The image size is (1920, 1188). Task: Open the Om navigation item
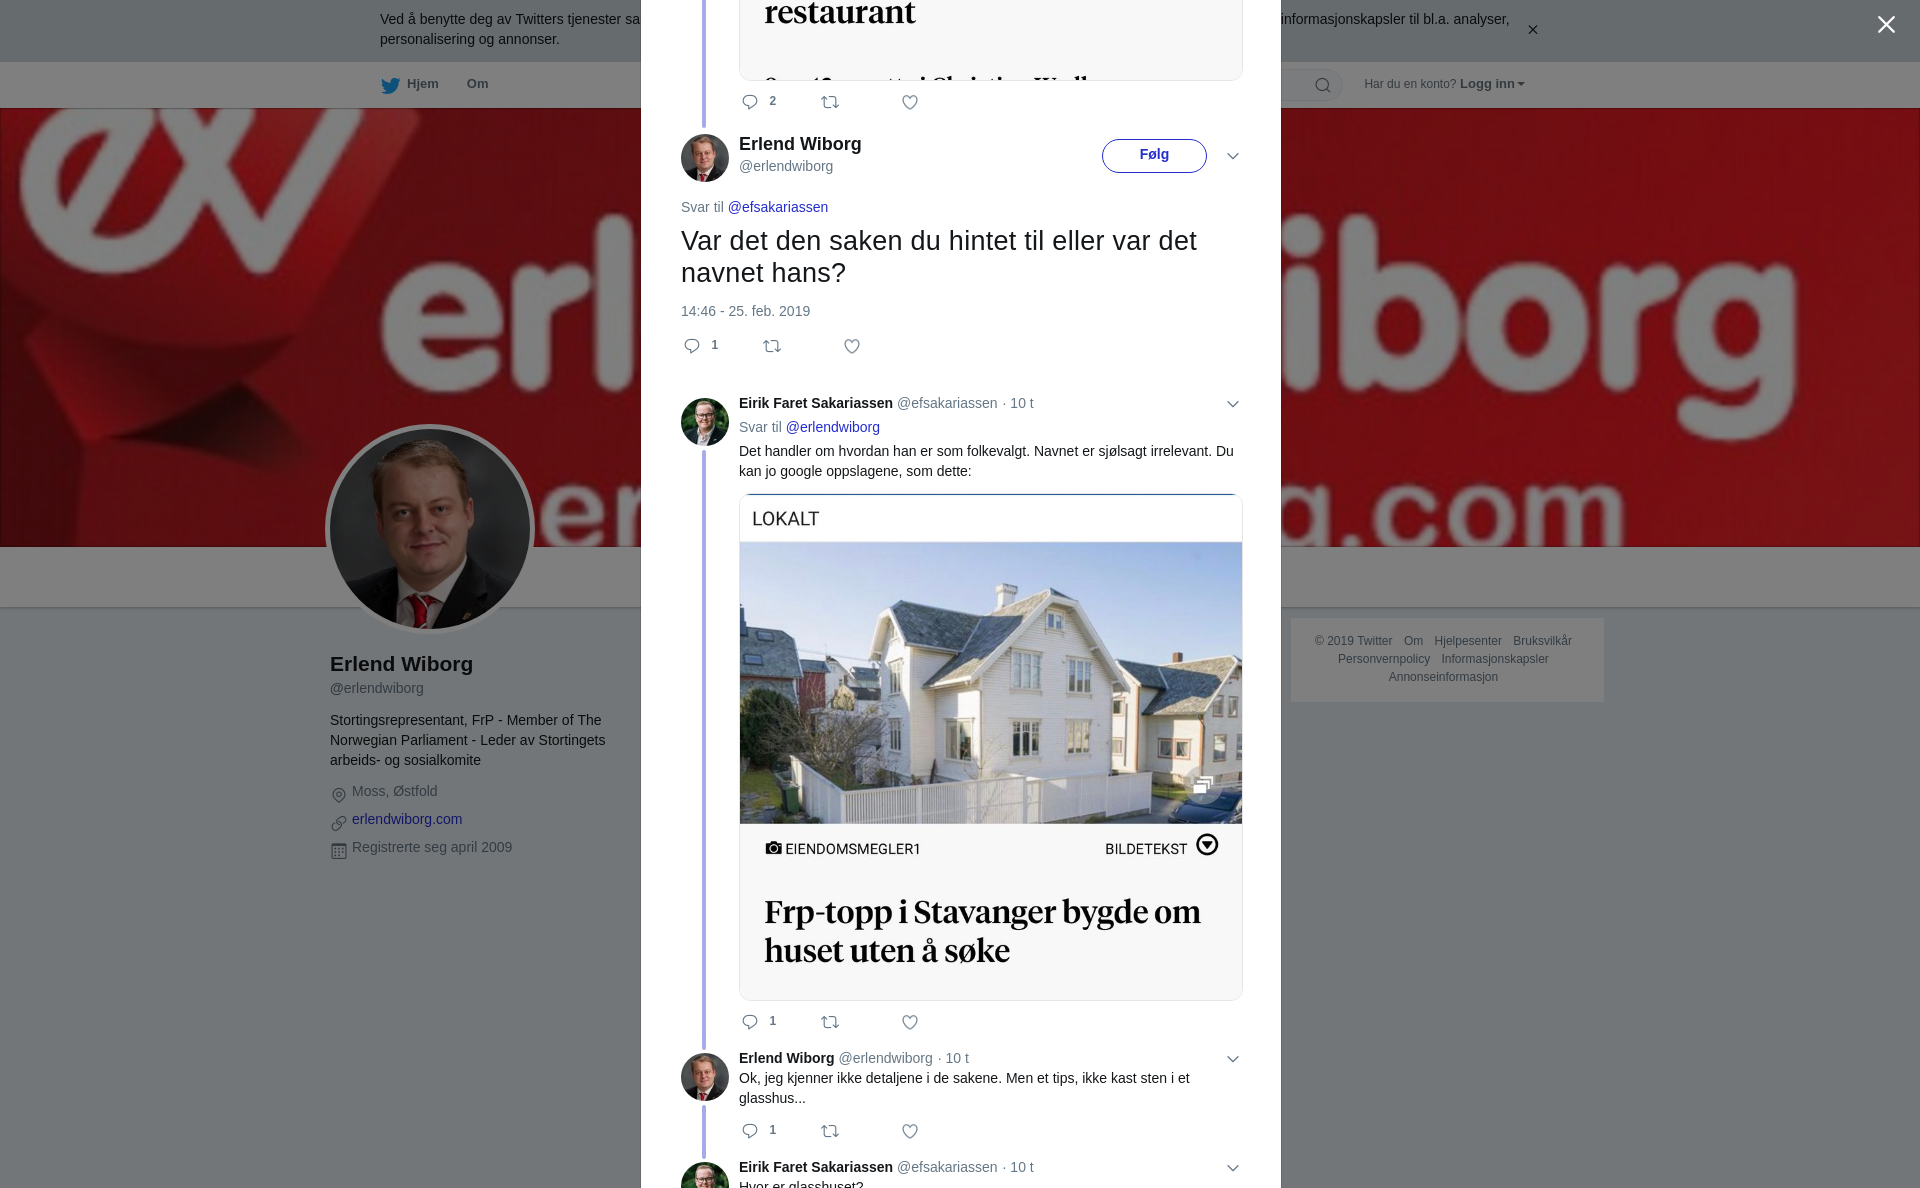(477, 84)
